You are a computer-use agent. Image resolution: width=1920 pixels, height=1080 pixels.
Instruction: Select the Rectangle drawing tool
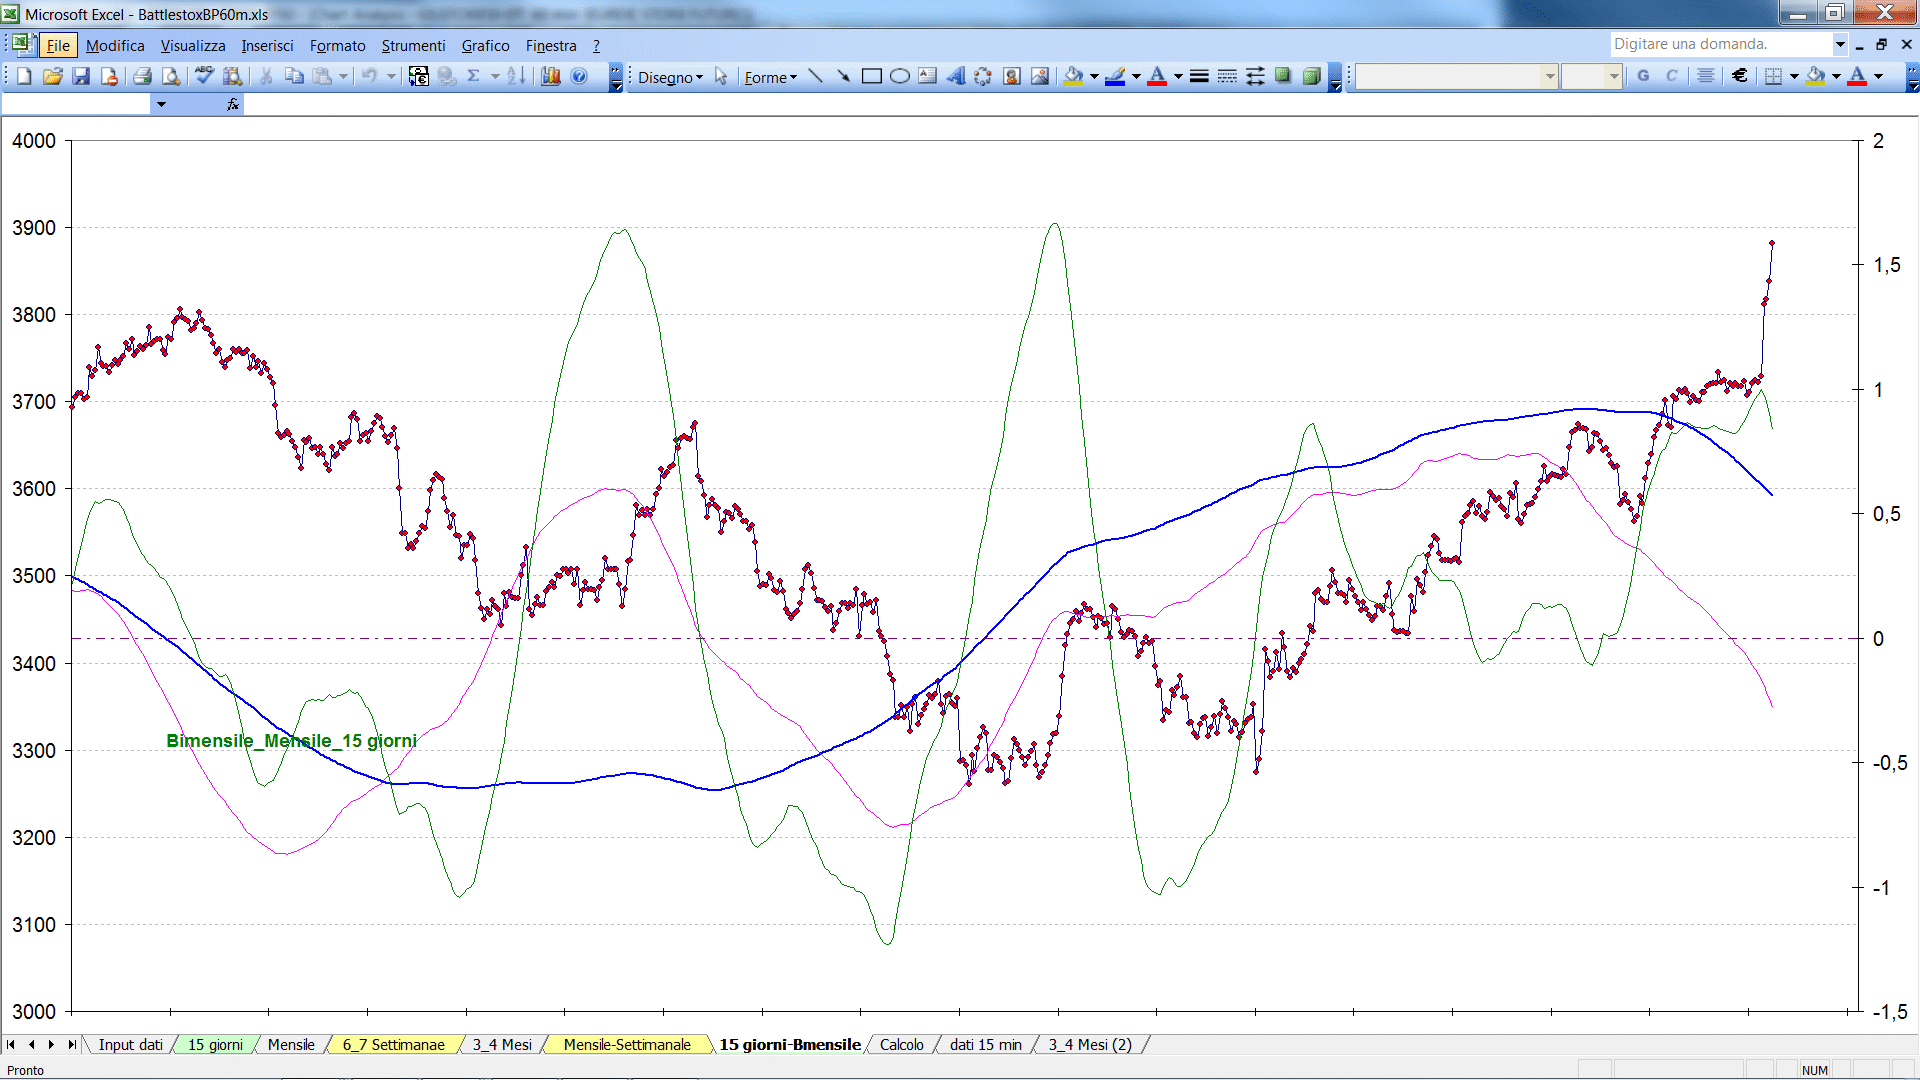(872, 76)
